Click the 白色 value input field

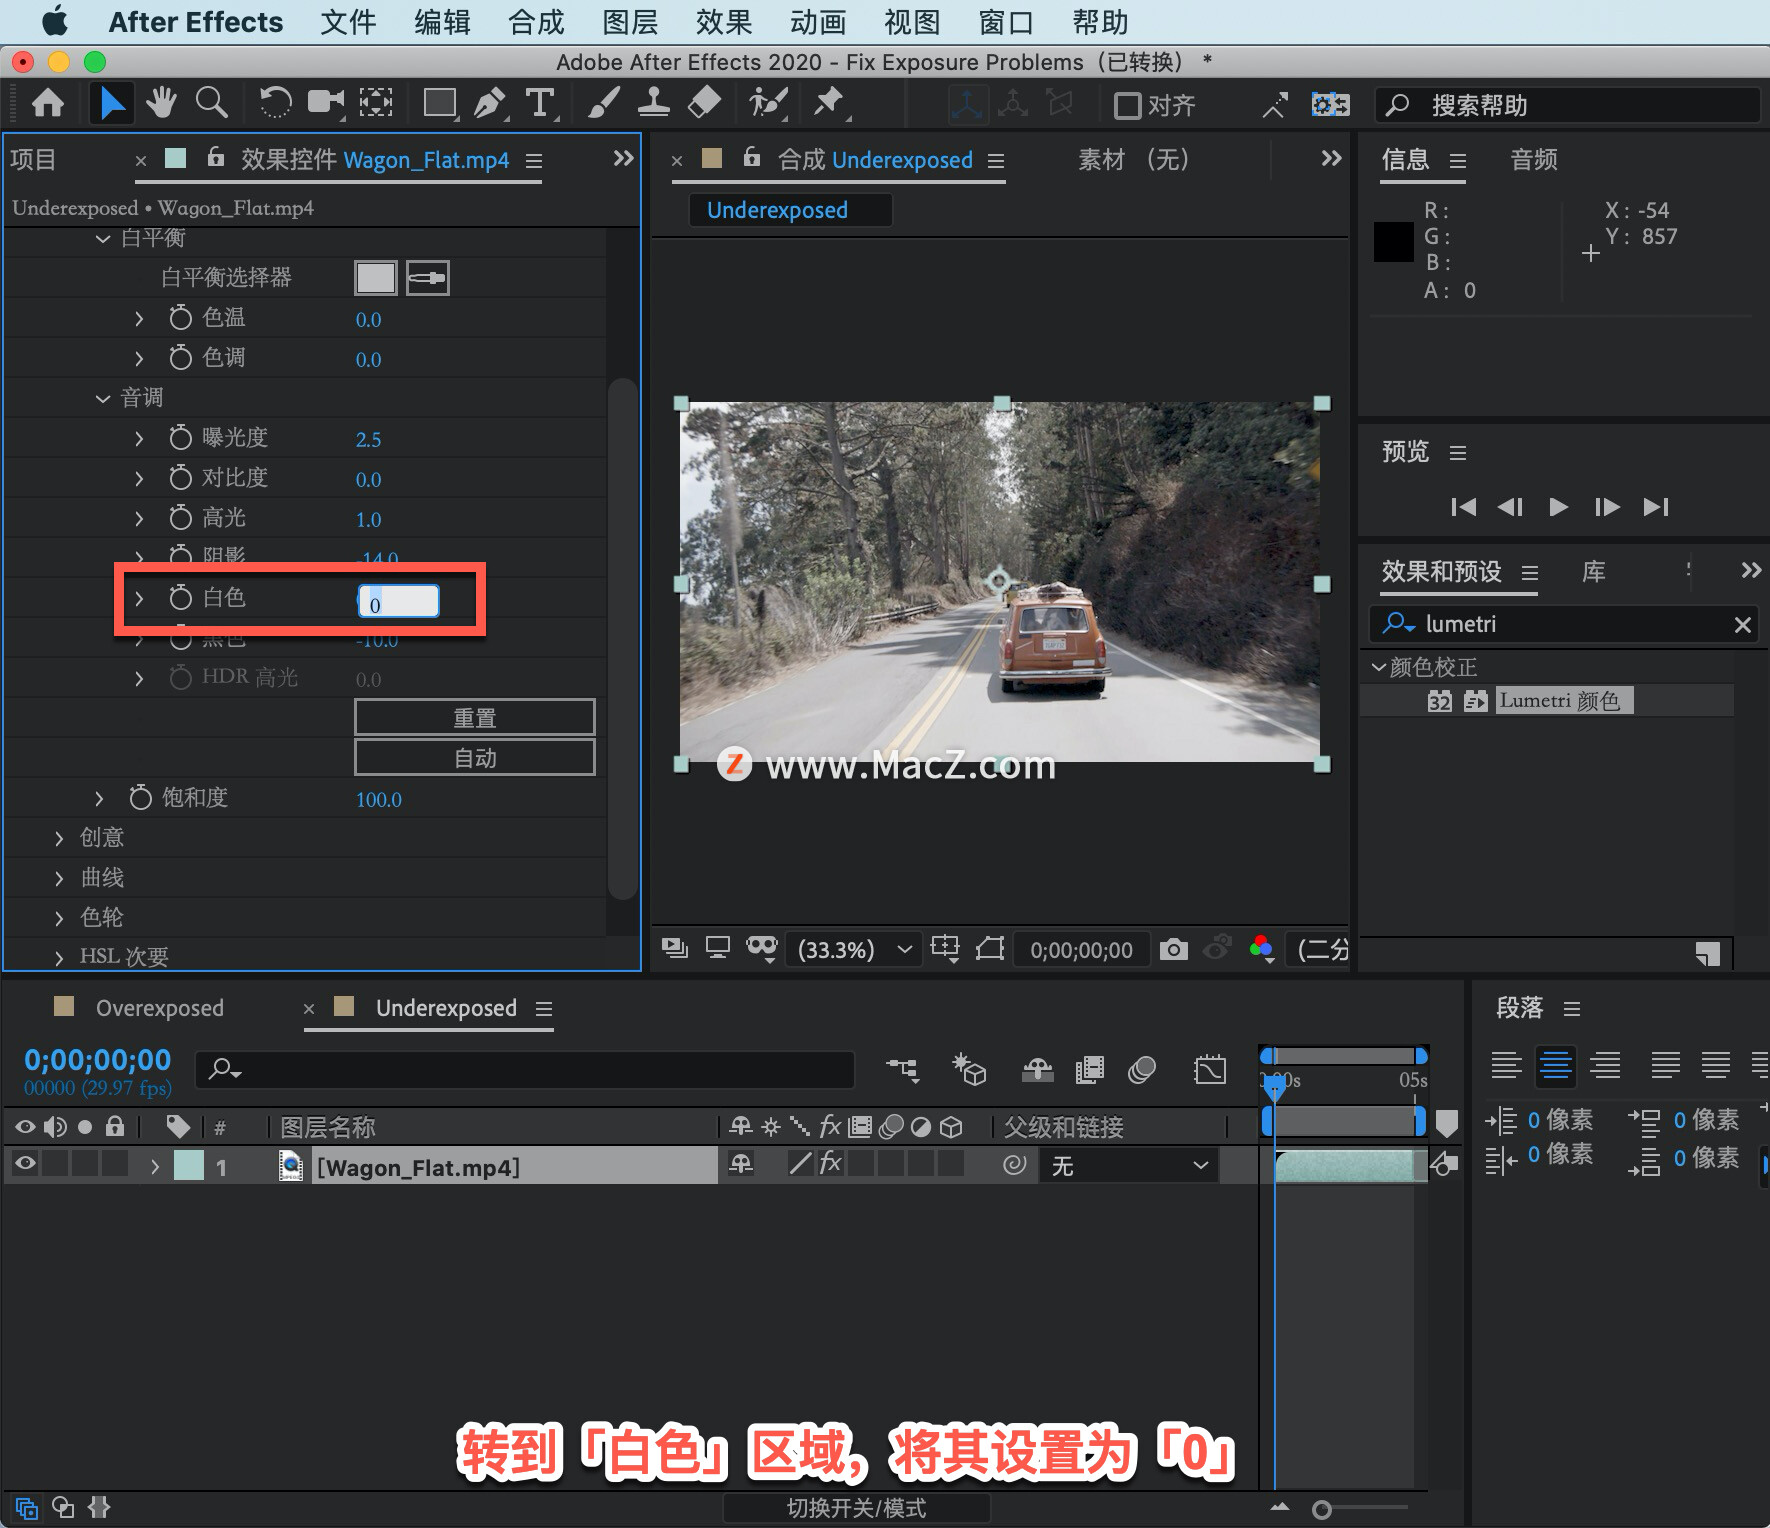click(x=399, y=601)
